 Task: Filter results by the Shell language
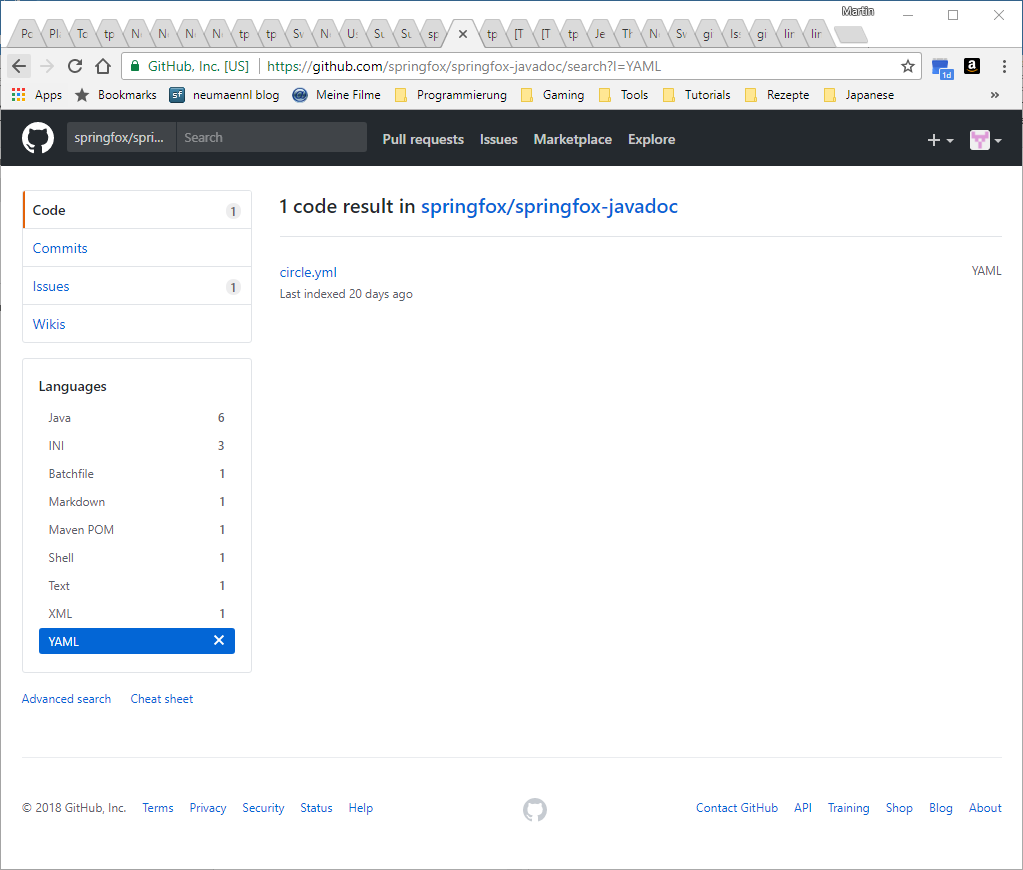point(61,557)
